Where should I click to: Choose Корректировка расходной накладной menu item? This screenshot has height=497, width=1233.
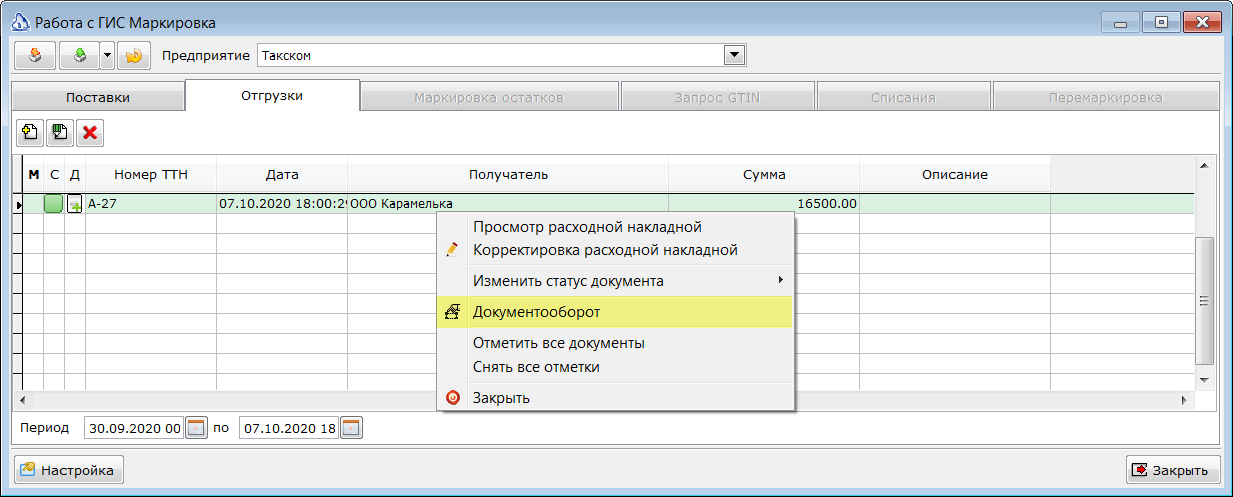(x=616, y=250)
